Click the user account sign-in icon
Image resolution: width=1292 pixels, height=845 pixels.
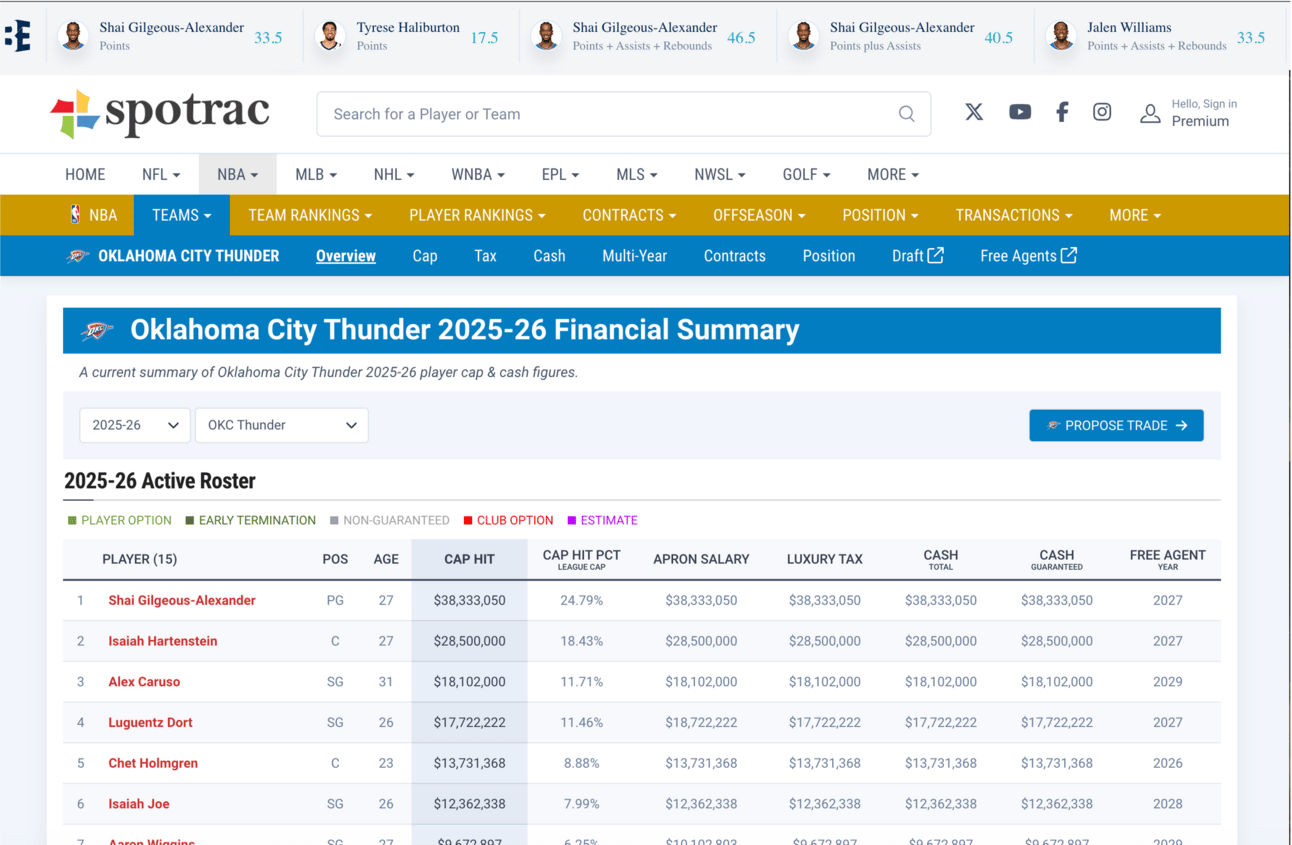coord(1150,113)
